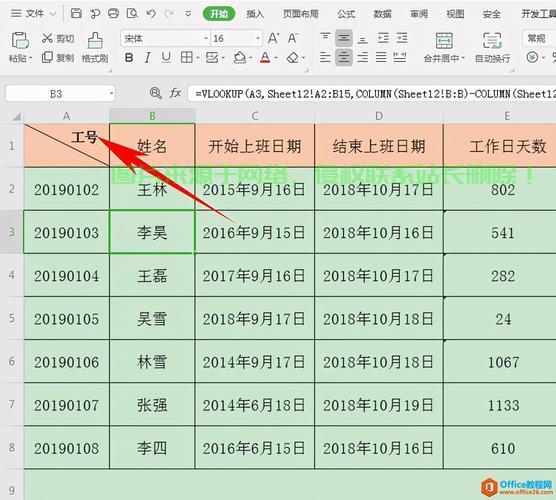
Task: Switch to the 视图 tab
Action: (455, 14)
